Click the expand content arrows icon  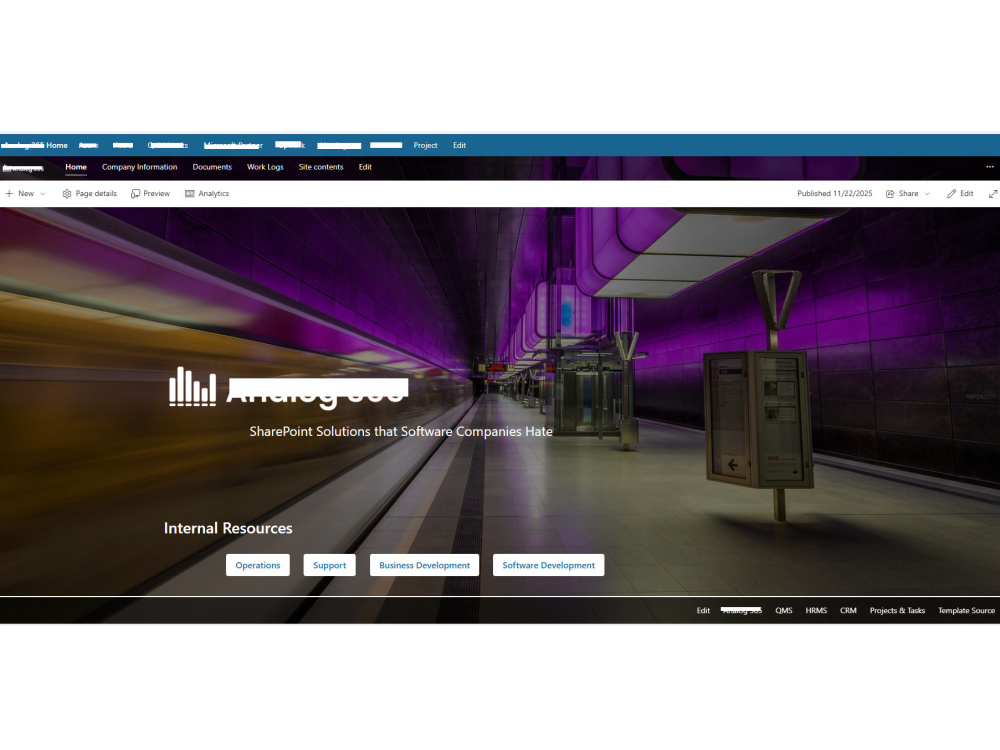[993, 193]
